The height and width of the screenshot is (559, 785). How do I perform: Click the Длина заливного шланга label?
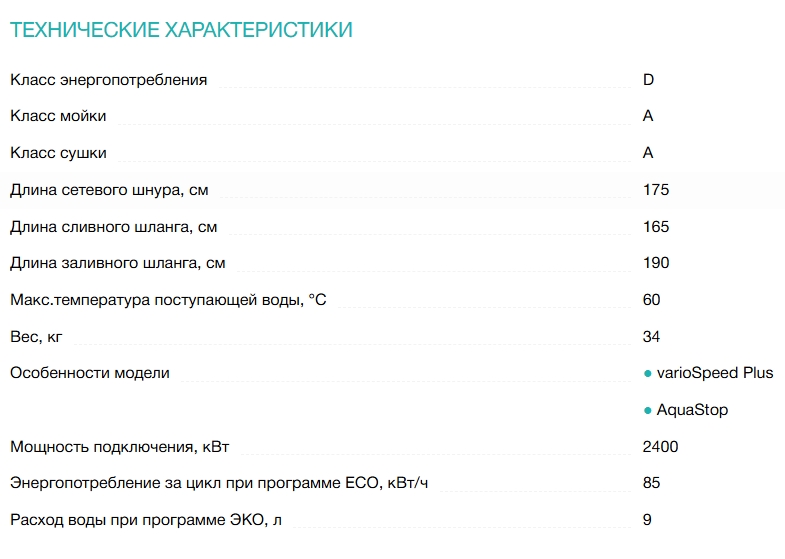click(117, 263)
